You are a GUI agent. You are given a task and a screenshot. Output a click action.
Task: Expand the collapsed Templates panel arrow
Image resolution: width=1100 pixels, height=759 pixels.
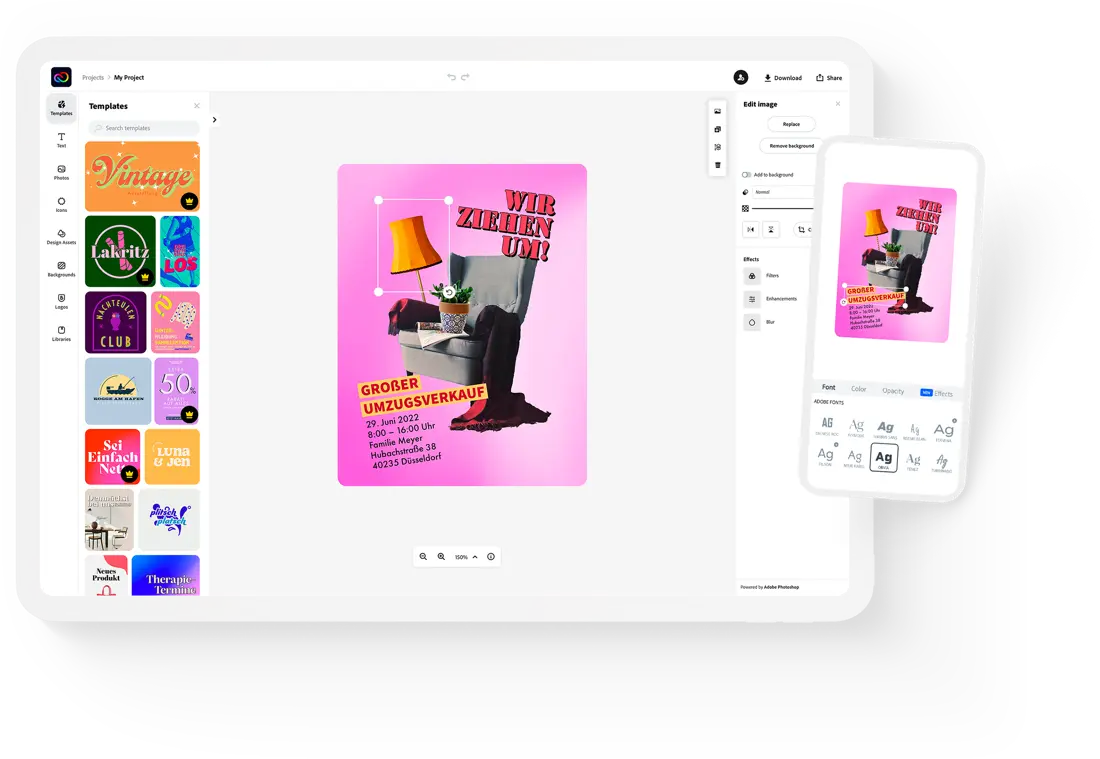point(214,118)
